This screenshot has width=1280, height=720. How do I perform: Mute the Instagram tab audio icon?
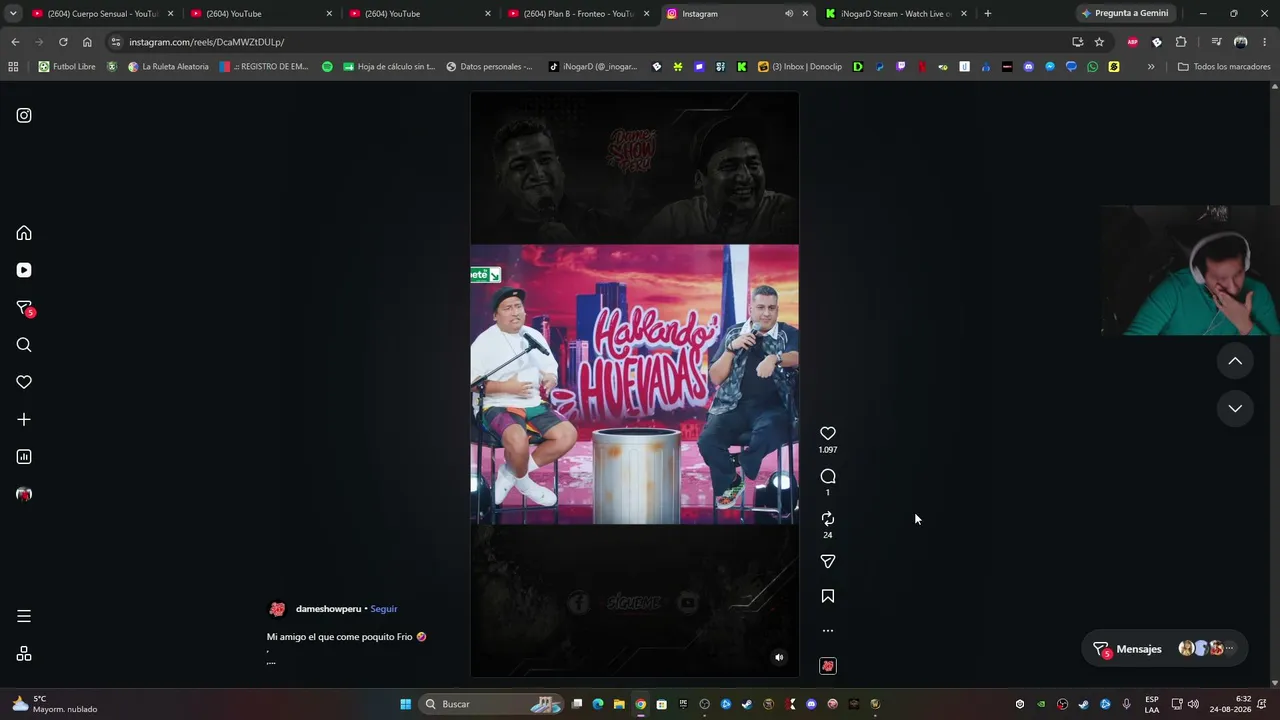coord(789,14)
